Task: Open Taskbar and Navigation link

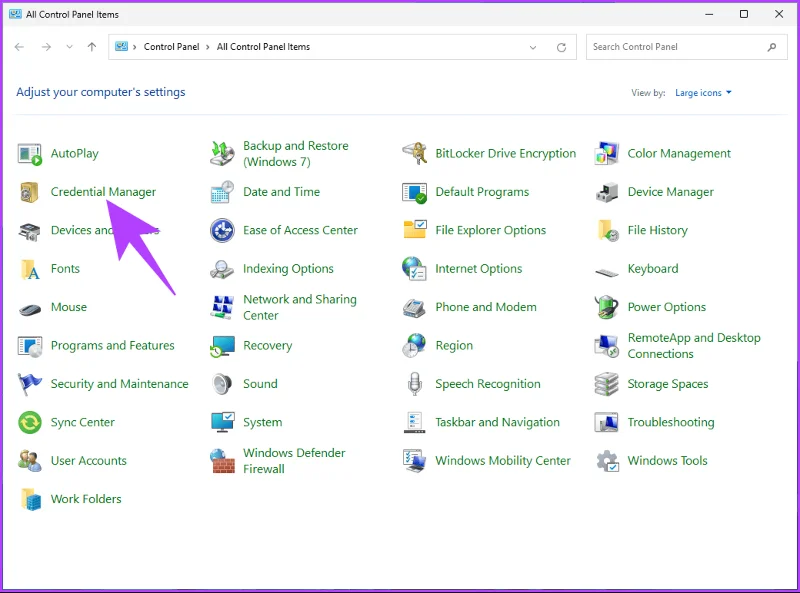Action: pyautogui.click(x=497, y=423)
